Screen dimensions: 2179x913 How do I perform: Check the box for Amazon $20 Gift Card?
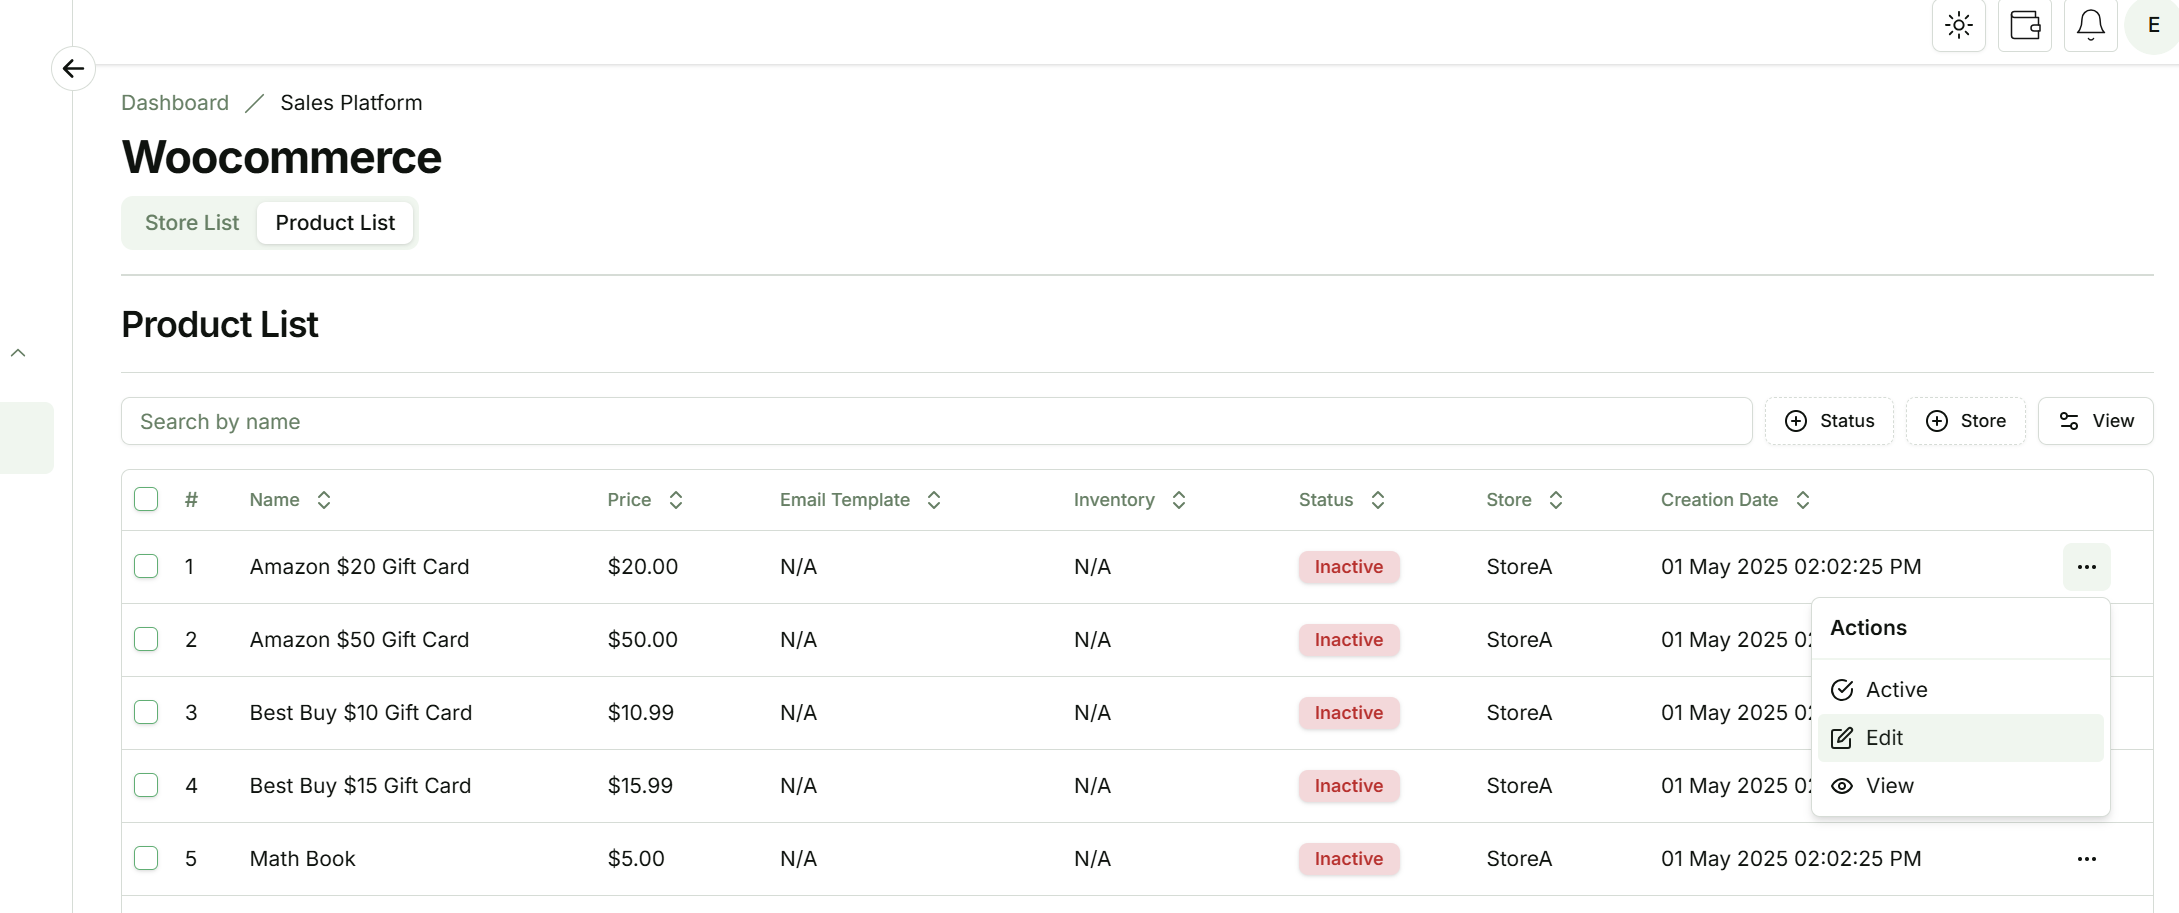pos(146,566)
